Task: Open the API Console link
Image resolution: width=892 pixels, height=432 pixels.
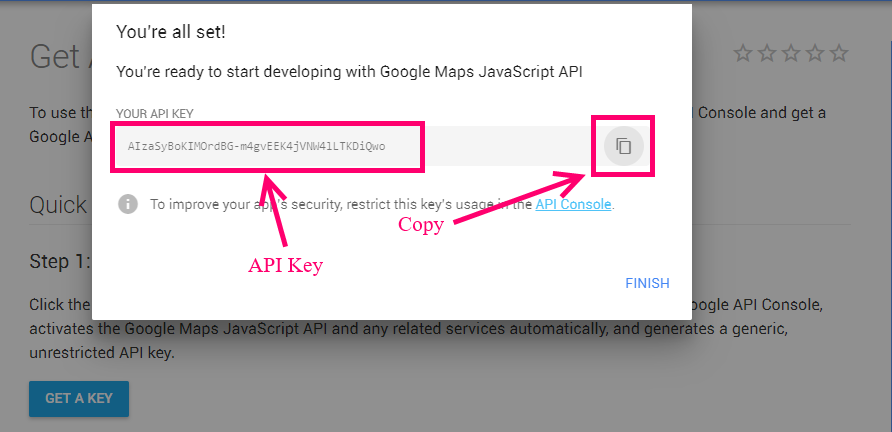Action: pyautogui.click(x=573, y=204)
